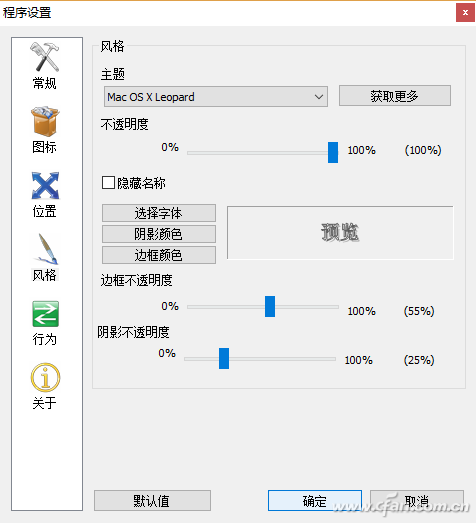
Task: Click the 预览 preview box
Action: point(340,232)
